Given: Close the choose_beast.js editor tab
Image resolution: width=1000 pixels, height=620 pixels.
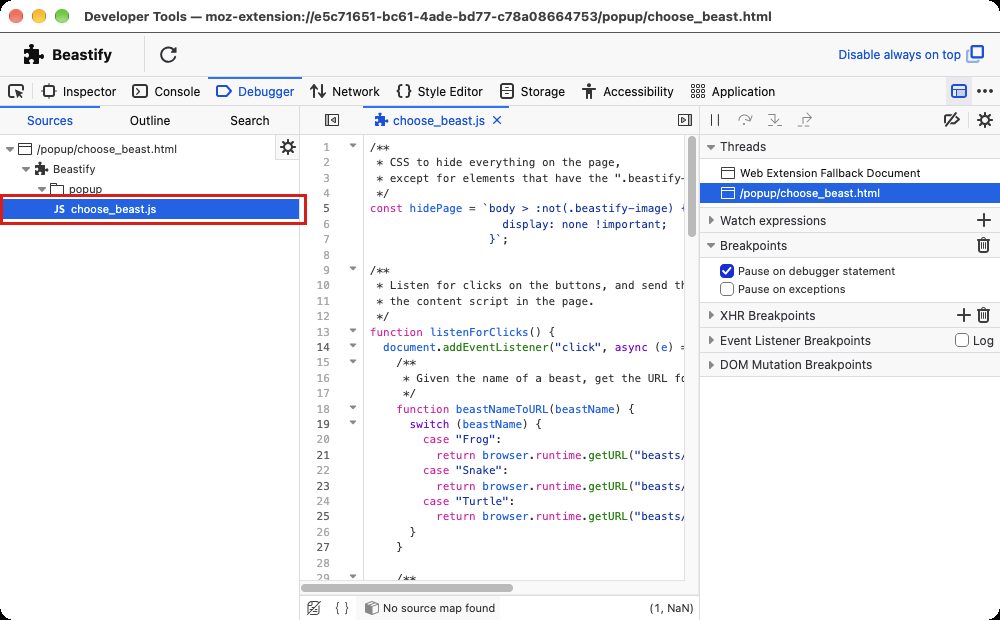Looking at the screenshot, I should click(x=497, y=120).
